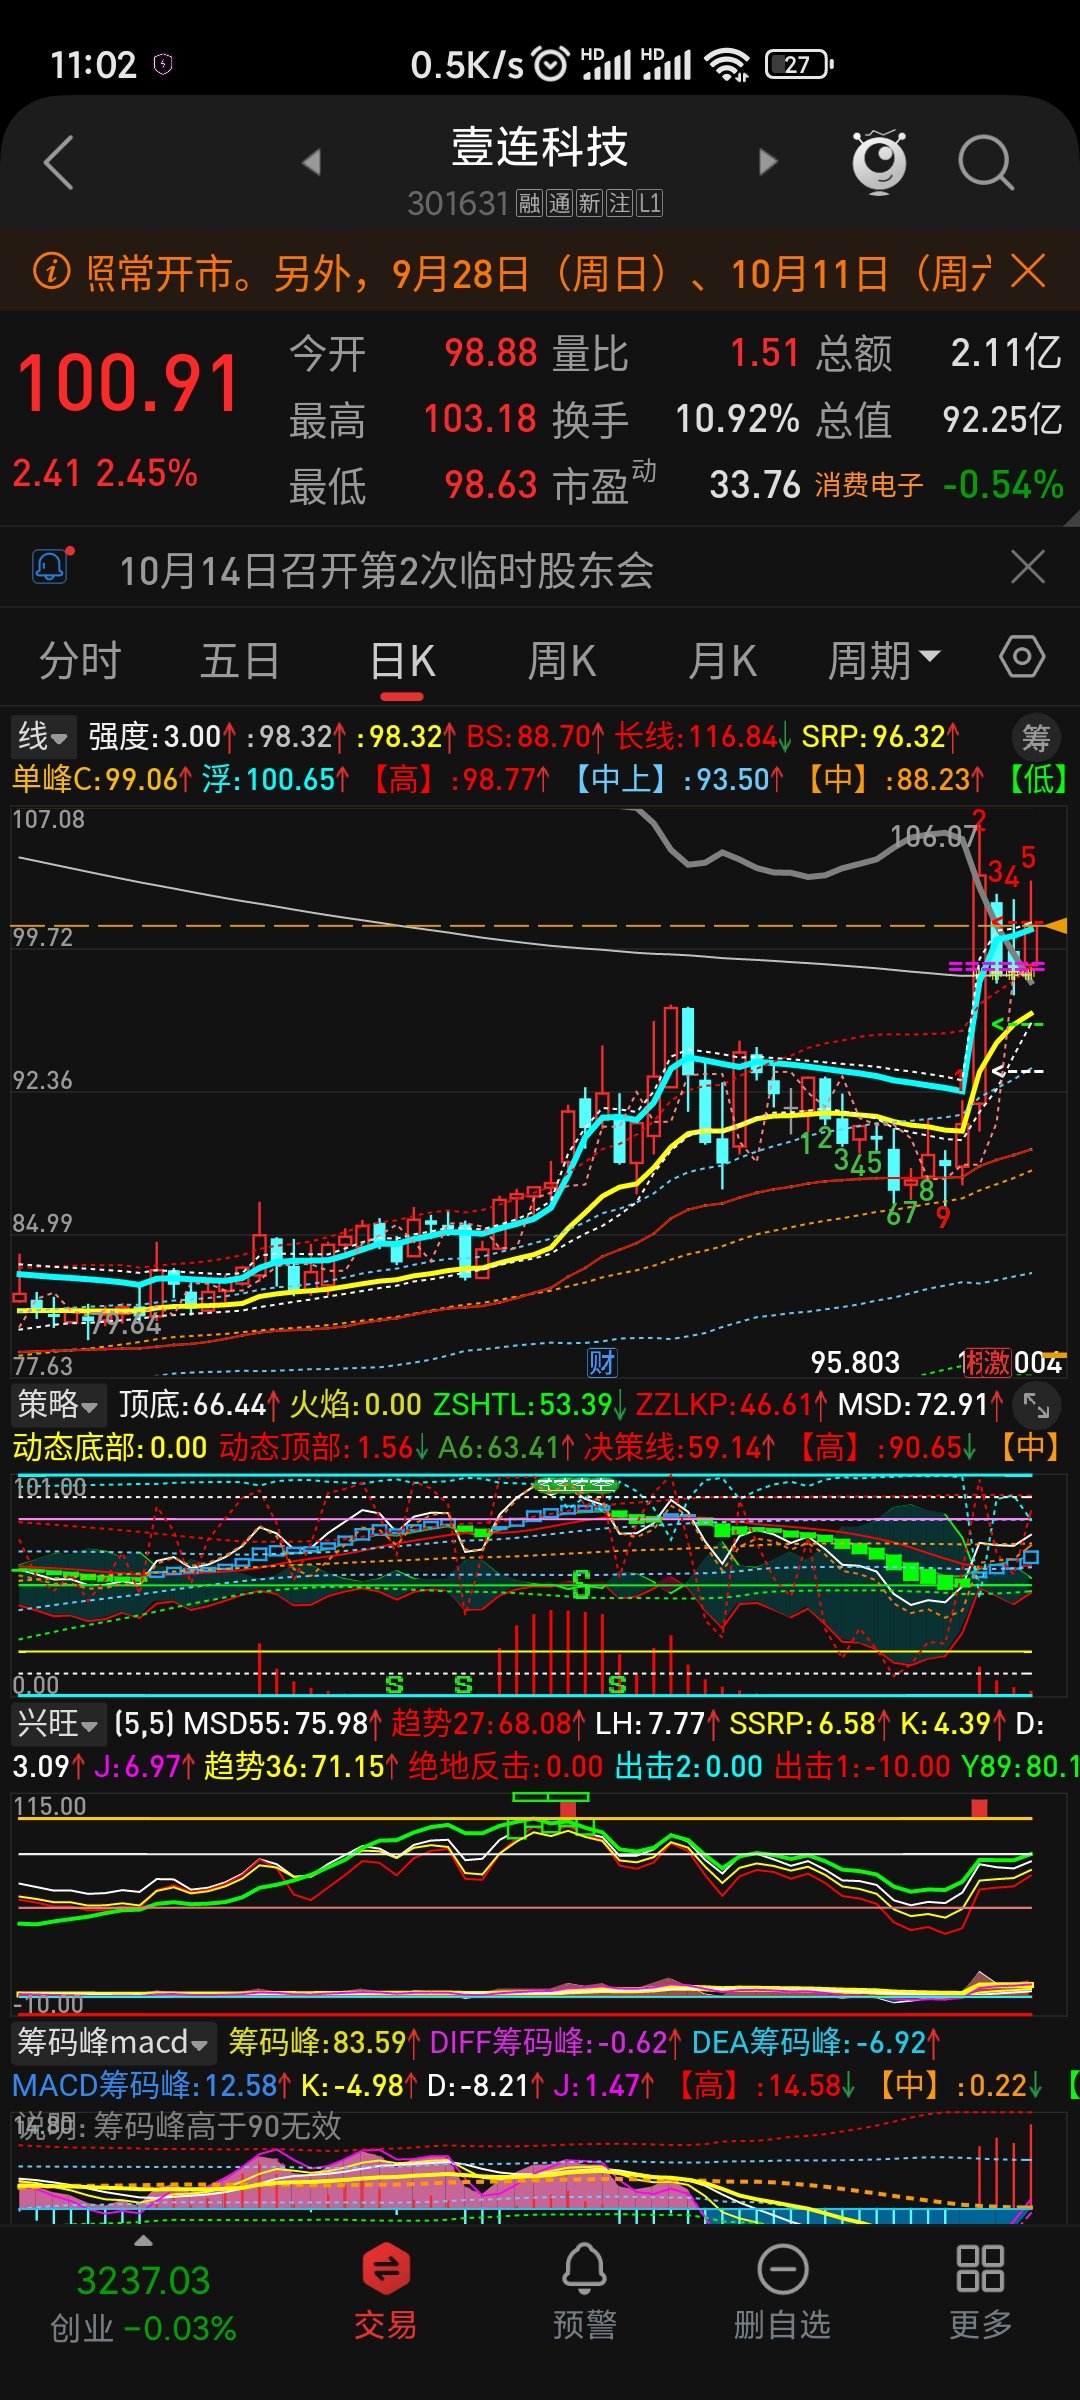Tap the orange notice banner text

tap(538, 273)
